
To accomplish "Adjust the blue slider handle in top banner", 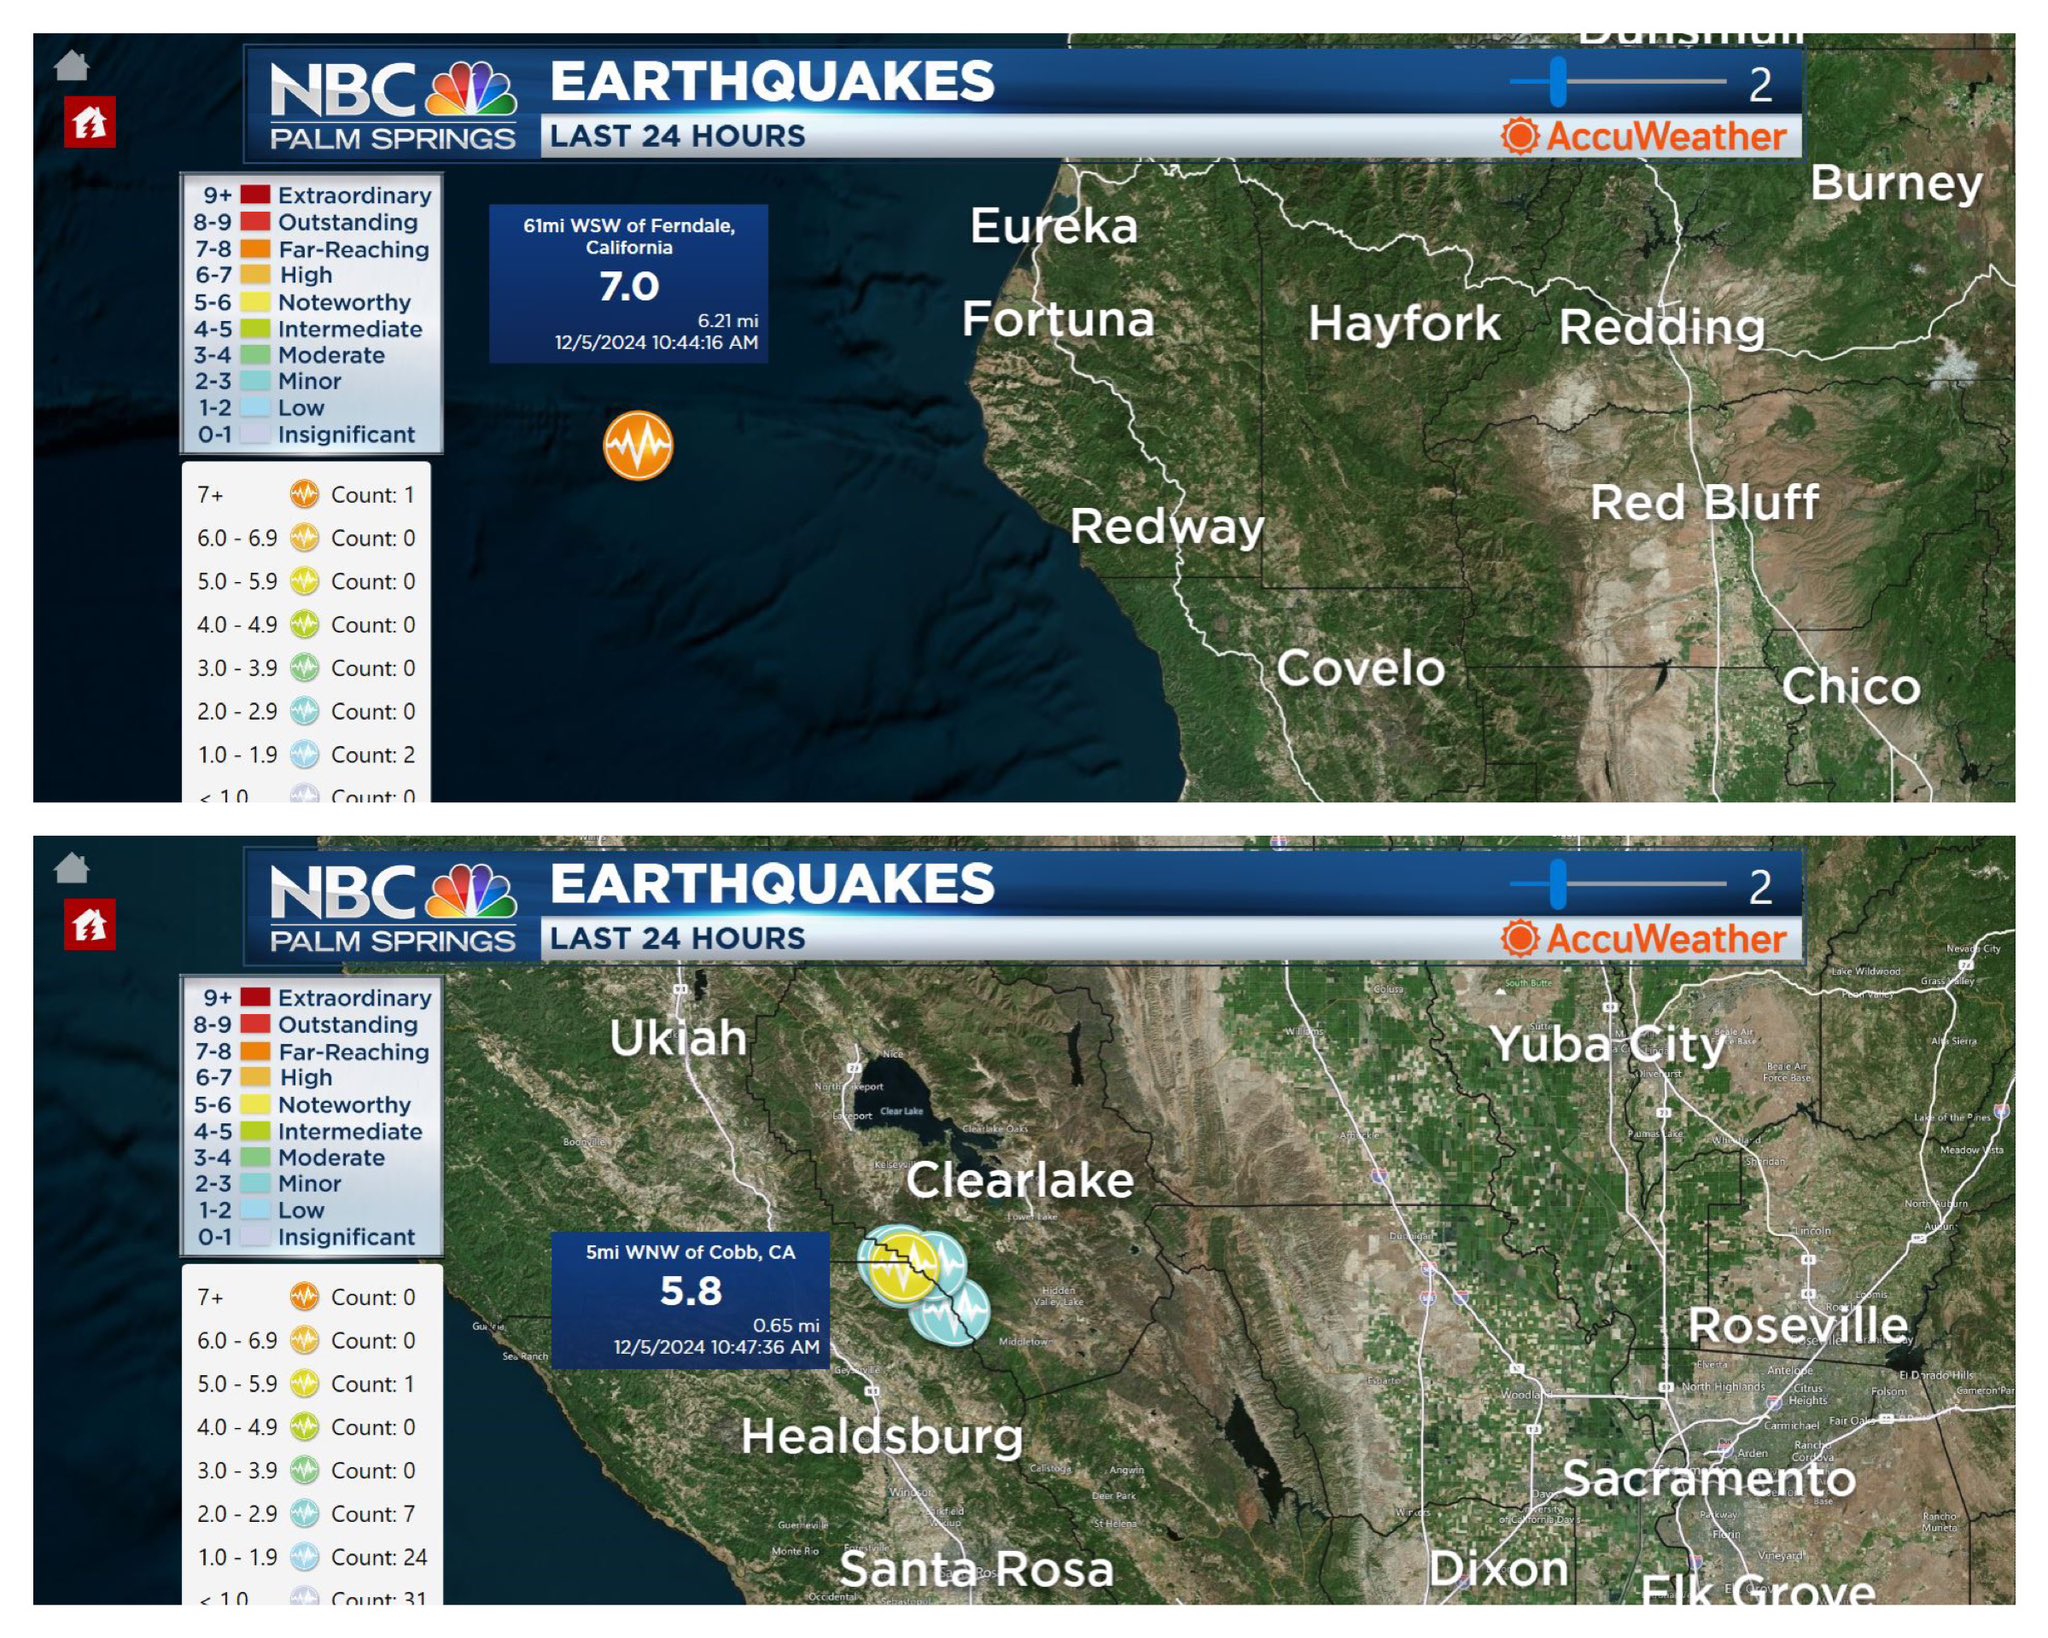I will click(1558, 82).
